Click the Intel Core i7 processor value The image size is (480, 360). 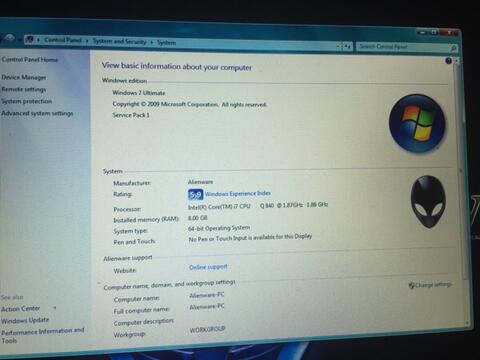pyautogui.click(x=258, y=206)
